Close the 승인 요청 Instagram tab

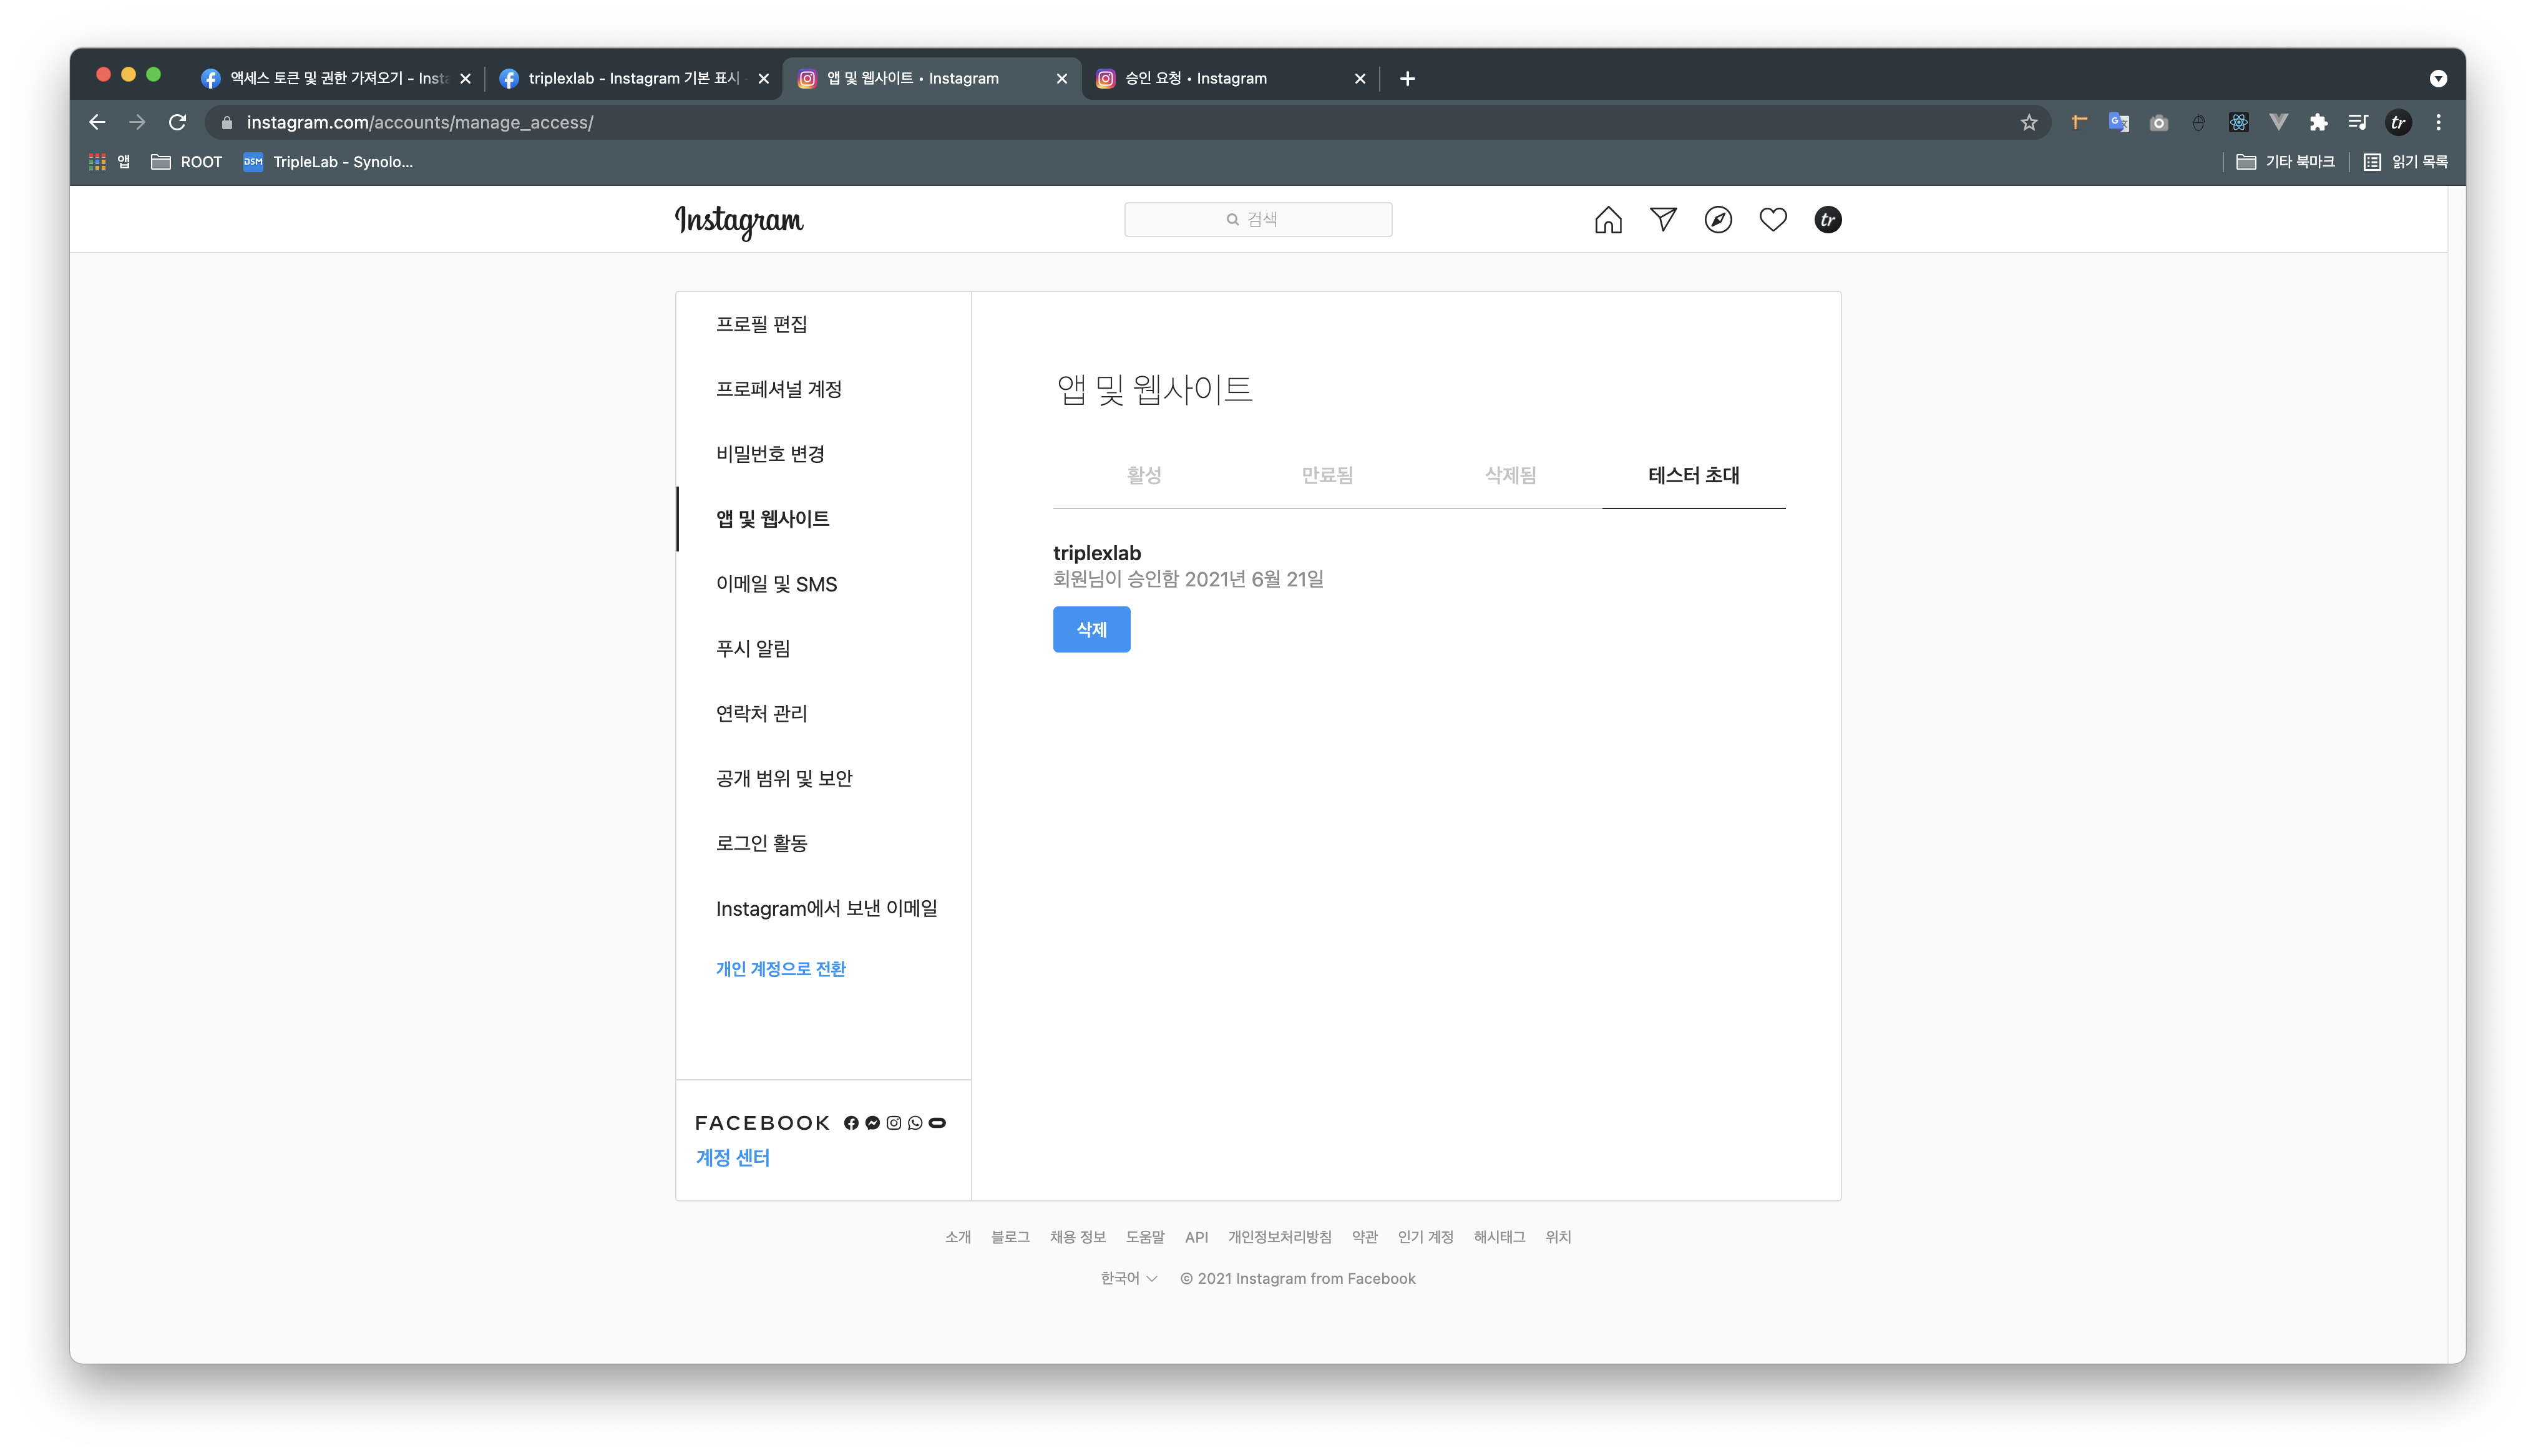1359,79
